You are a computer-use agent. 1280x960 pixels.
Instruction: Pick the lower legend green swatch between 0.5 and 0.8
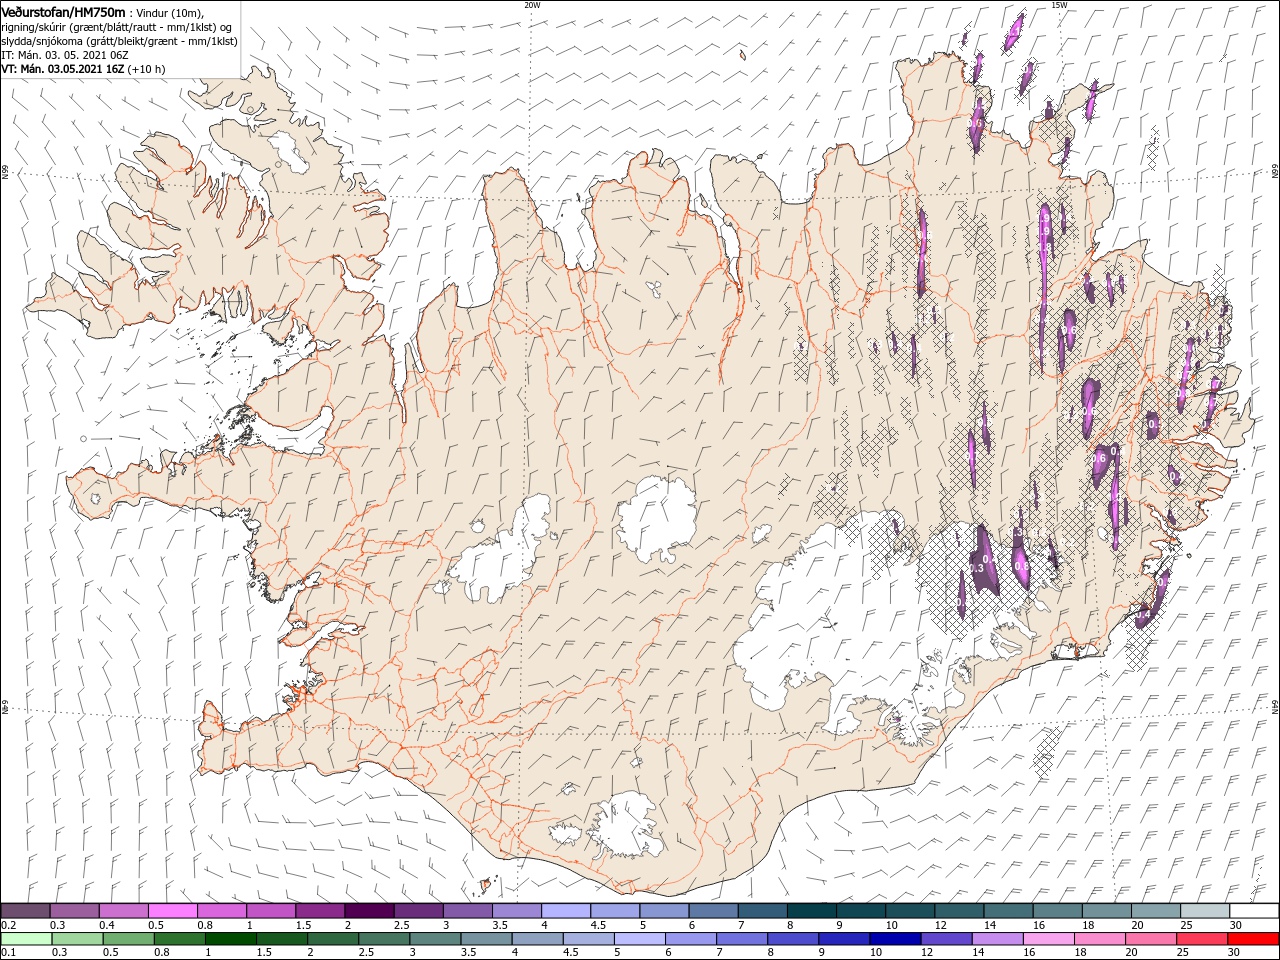pos(128,939)
